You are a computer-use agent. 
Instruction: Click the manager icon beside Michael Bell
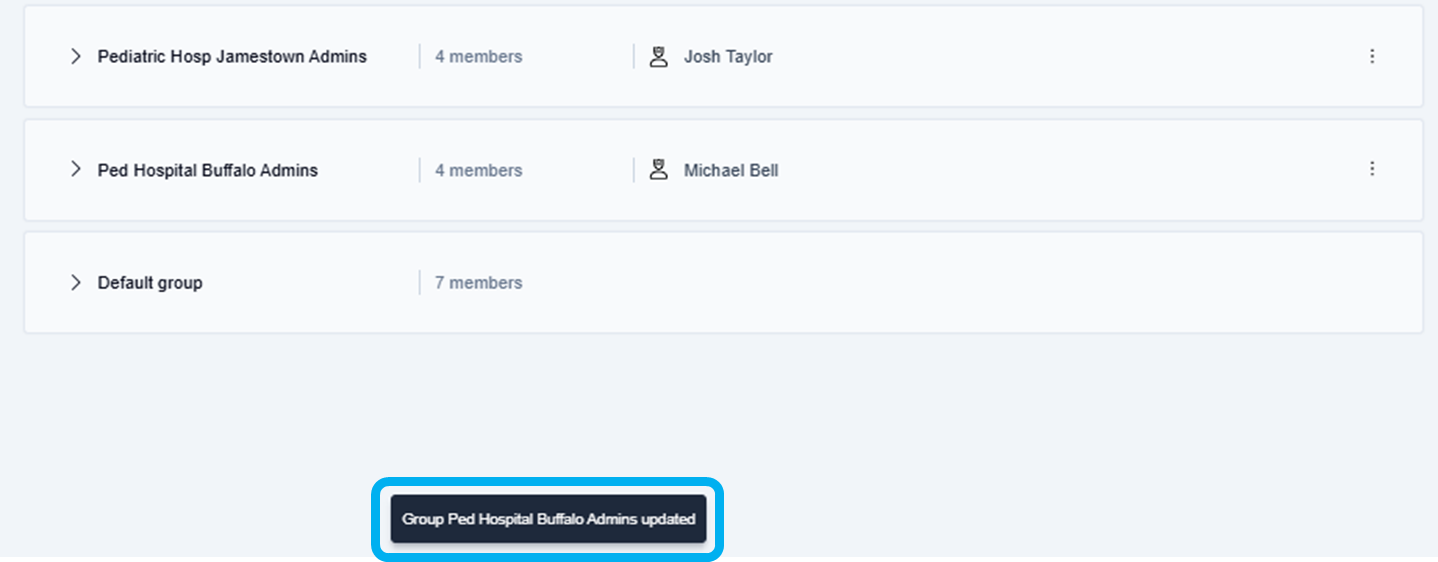658,170
